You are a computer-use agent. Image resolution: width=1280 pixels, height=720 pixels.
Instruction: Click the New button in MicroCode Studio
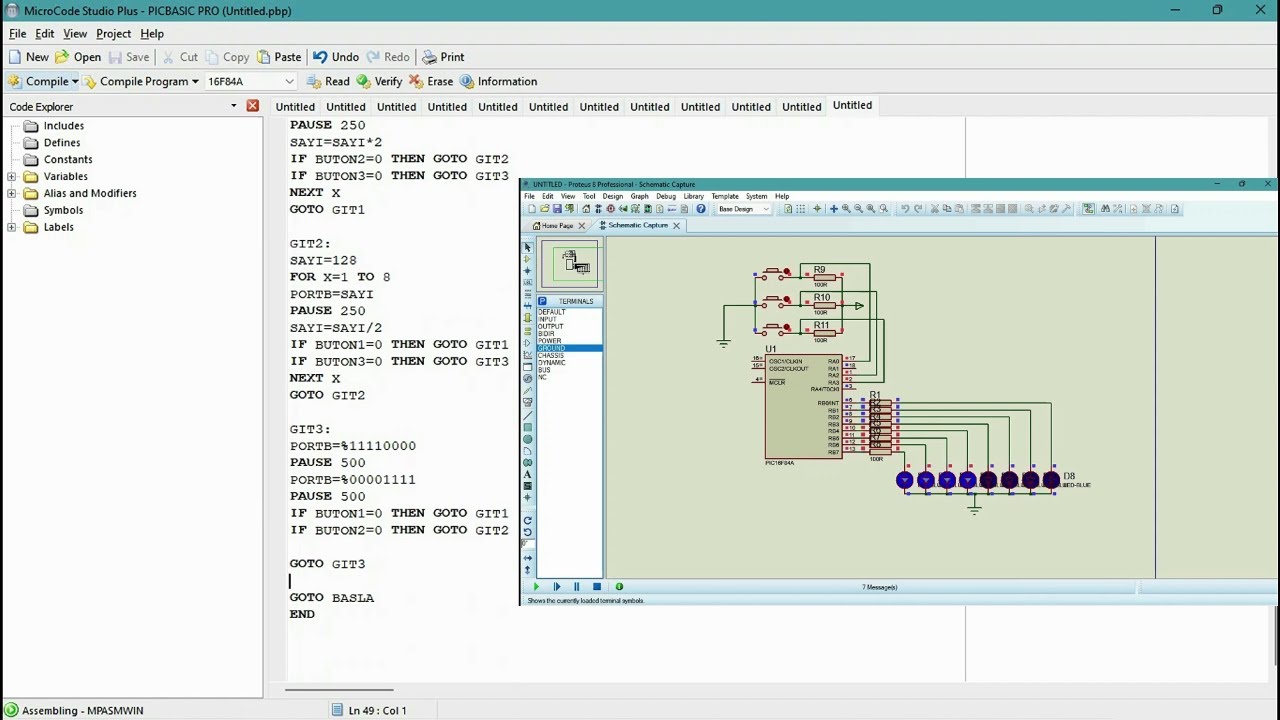pyautogui.click(x=28, y=57)
